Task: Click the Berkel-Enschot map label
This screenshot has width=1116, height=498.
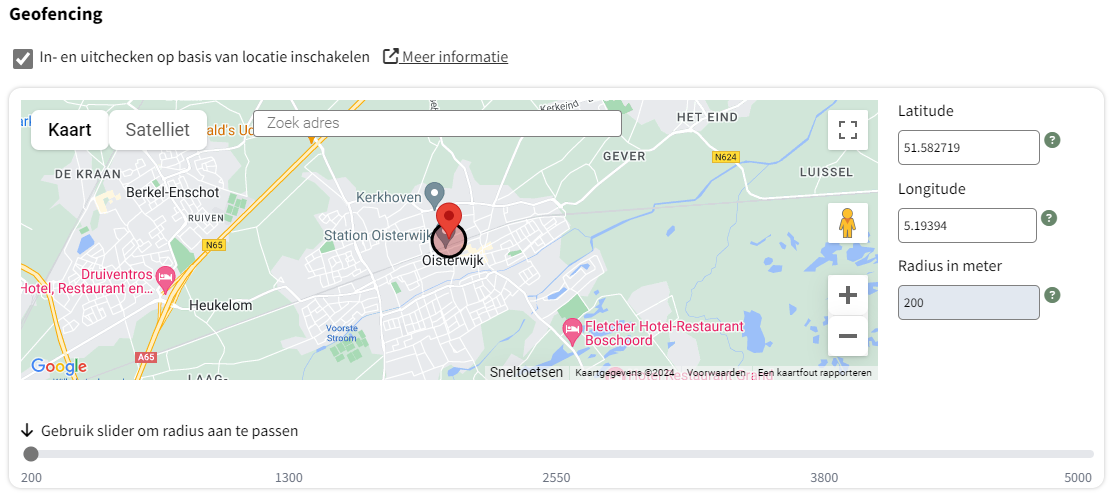Action: coord(173,193)
